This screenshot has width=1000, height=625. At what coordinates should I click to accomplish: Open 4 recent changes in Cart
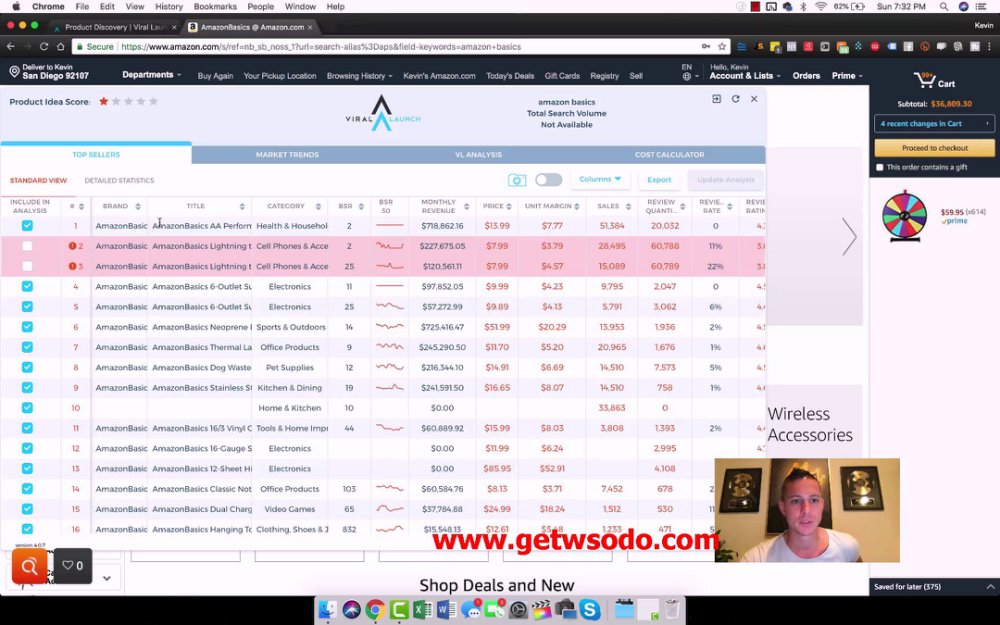(934, 124)
